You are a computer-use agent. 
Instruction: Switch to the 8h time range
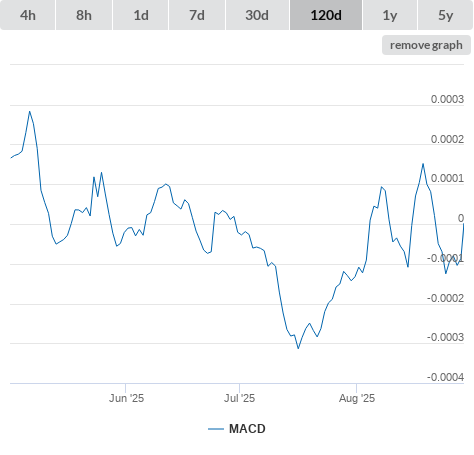point(84,15)
